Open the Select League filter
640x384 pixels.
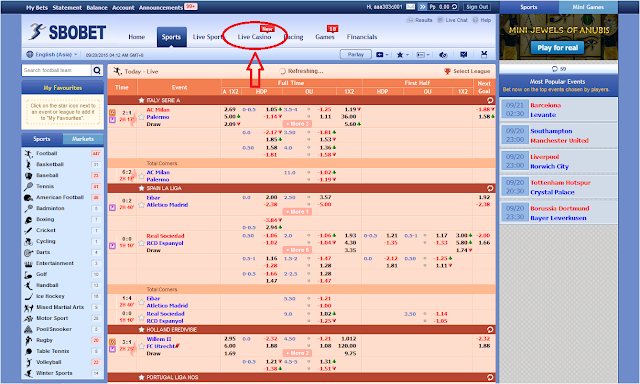[x=467, y=71]
